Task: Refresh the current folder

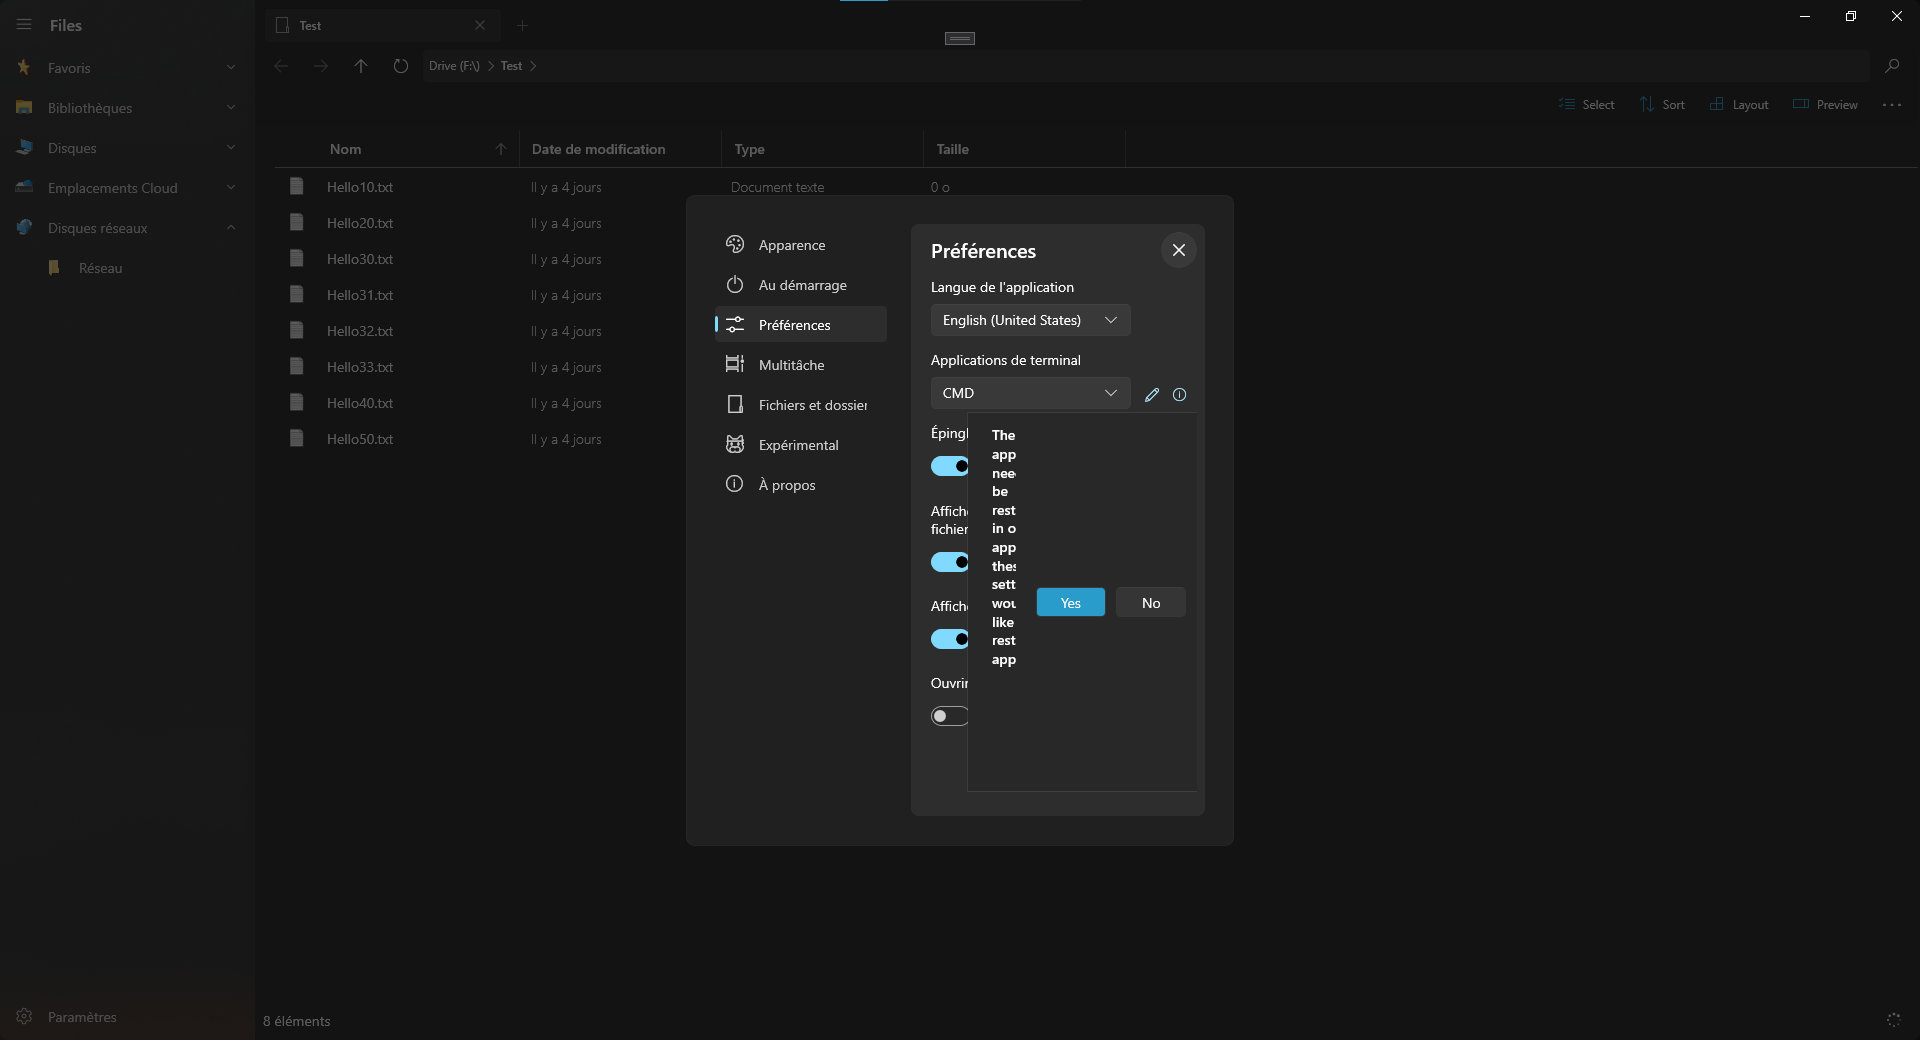Action: click(401, 66)
